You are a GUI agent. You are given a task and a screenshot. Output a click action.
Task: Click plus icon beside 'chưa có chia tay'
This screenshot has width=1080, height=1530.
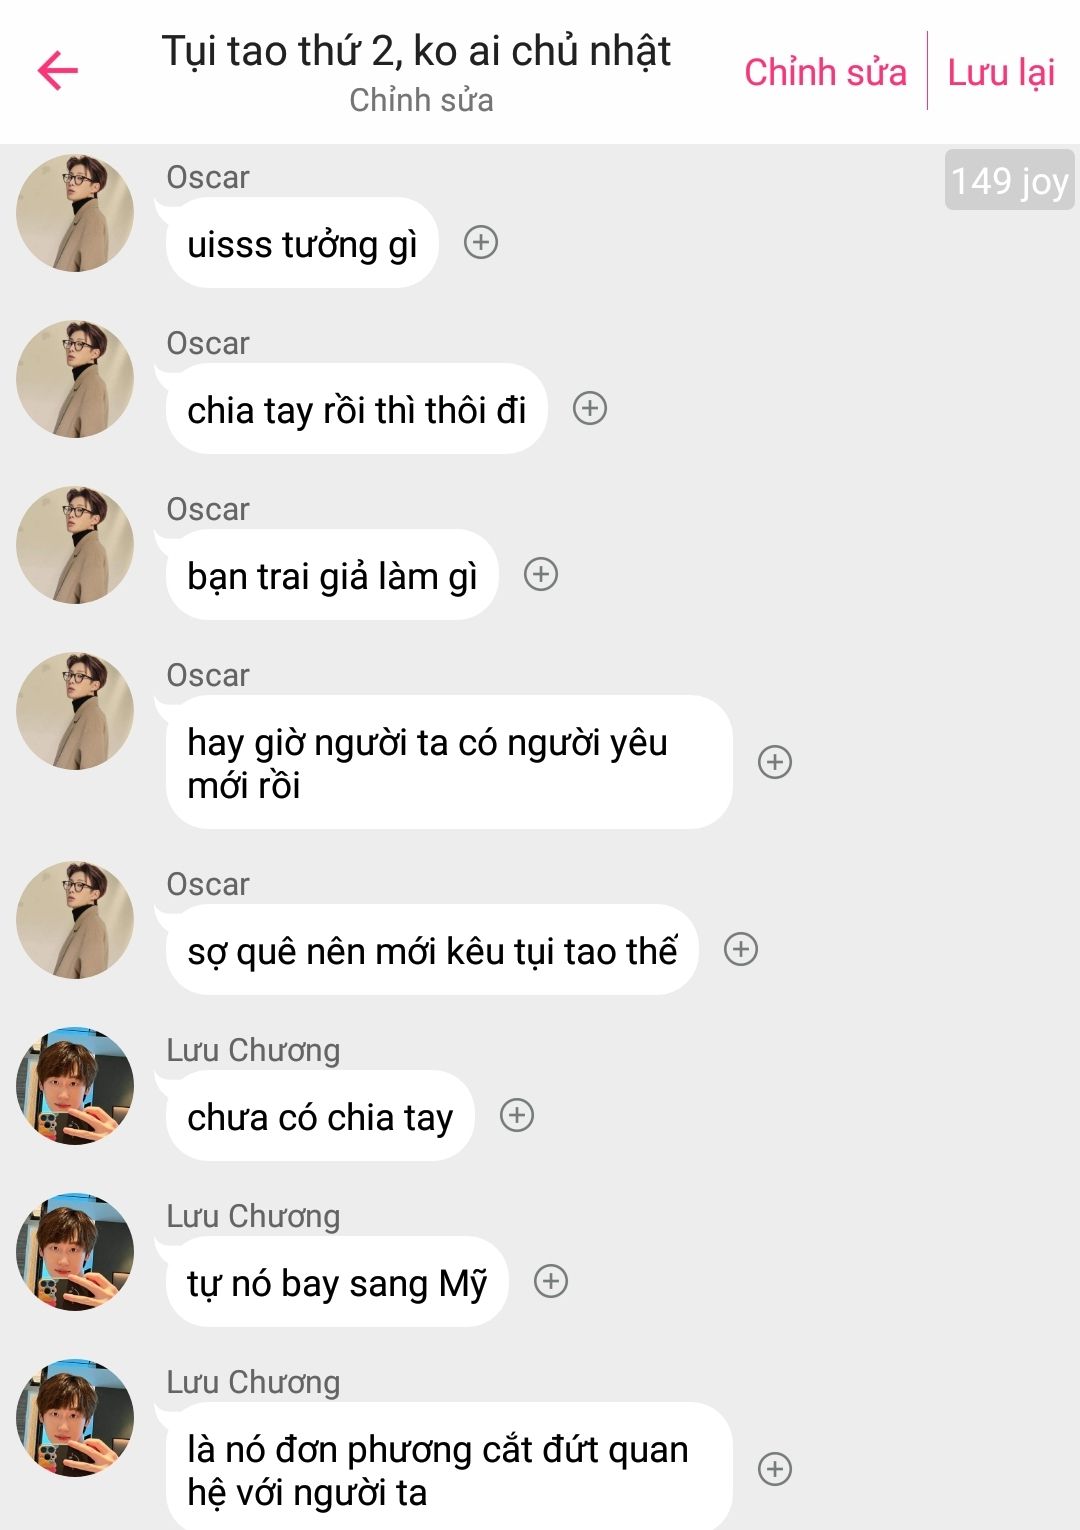(x=517, y=1115)
